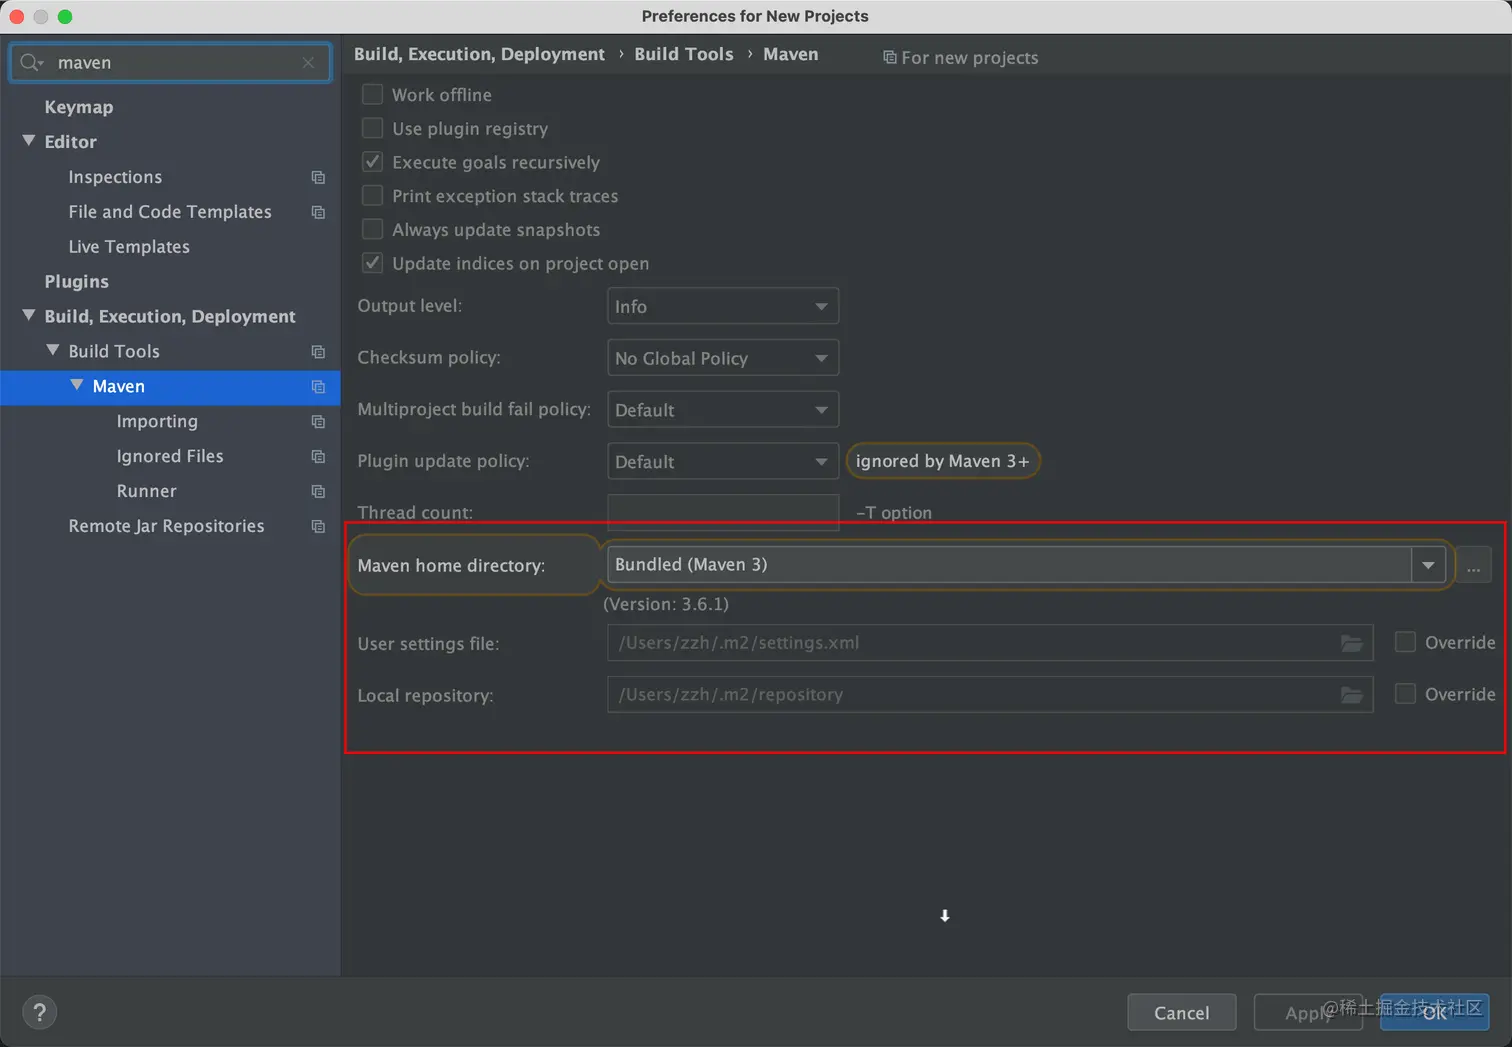Click the Thread count input field
The width and height of the screenshot is (1512, 1047).
[x=722, y=512]
